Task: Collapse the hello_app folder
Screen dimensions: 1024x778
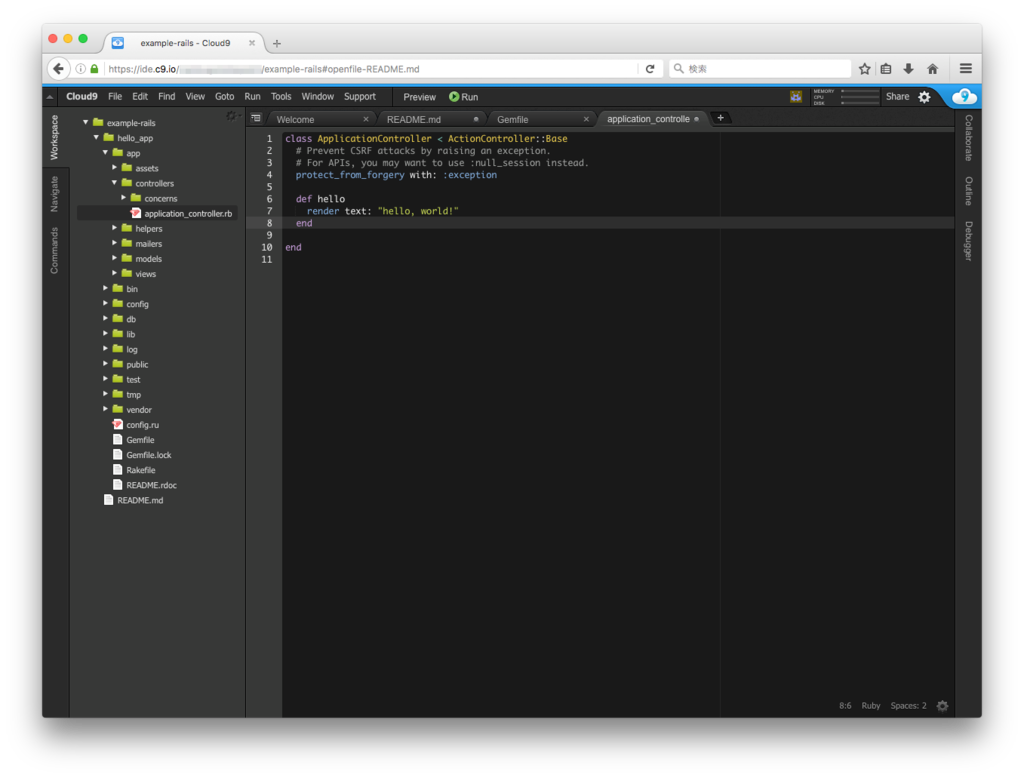Action: click(x=96, y=137)
